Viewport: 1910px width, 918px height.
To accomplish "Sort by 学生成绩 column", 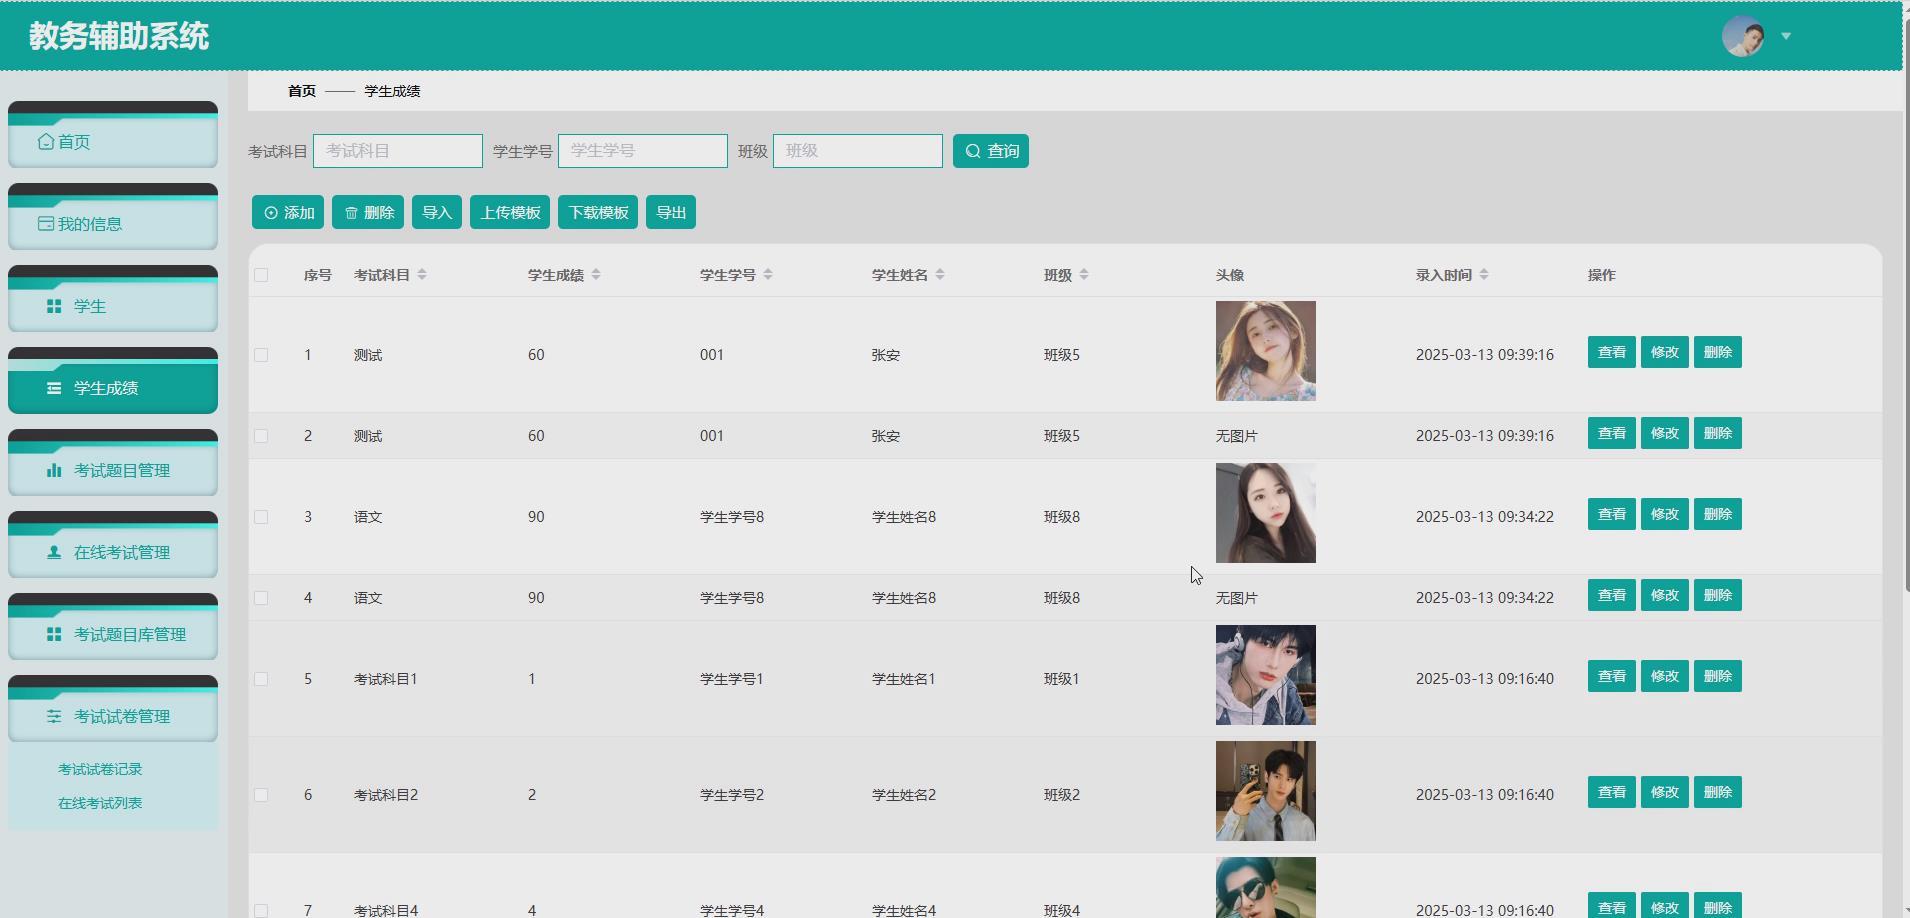I will pyautogui.click(x=596, y=274).
